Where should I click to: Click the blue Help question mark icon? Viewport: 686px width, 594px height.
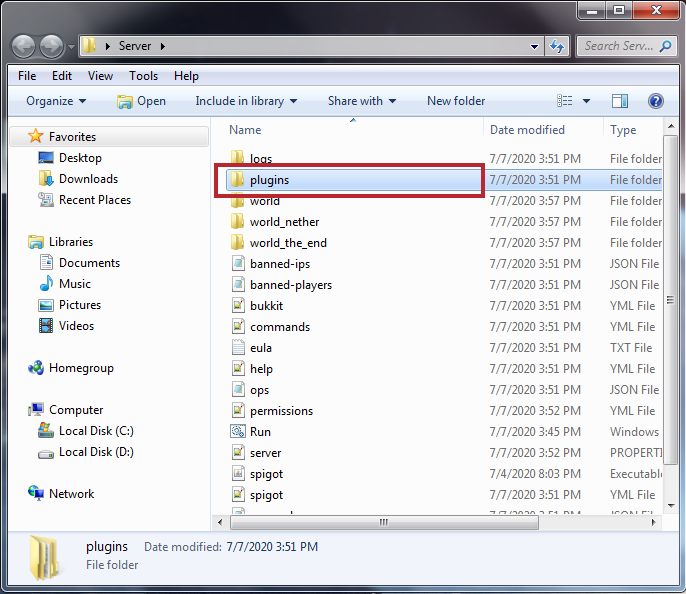(x=655, y=101)
